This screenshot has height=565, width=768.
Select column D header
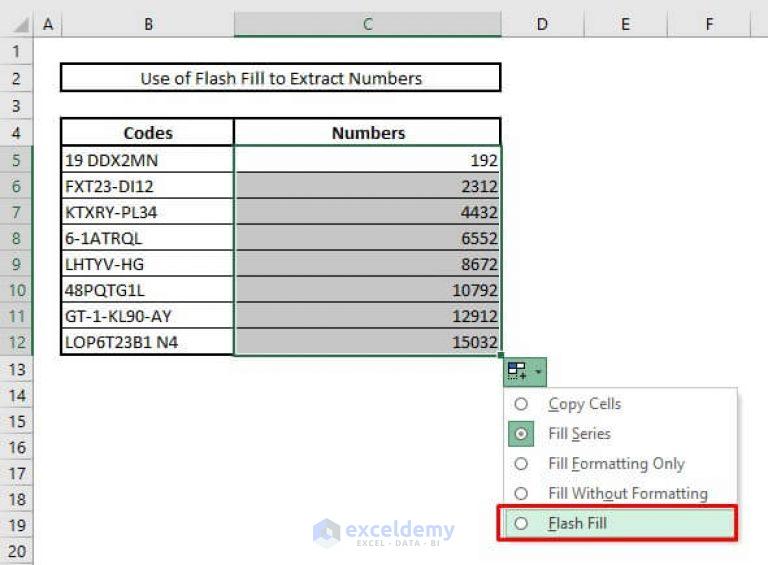pos(542,24)
